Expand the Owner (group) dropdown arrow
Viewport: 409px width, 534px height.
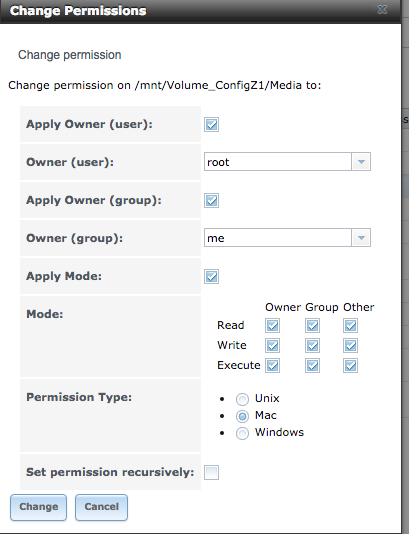coord(361,238)
